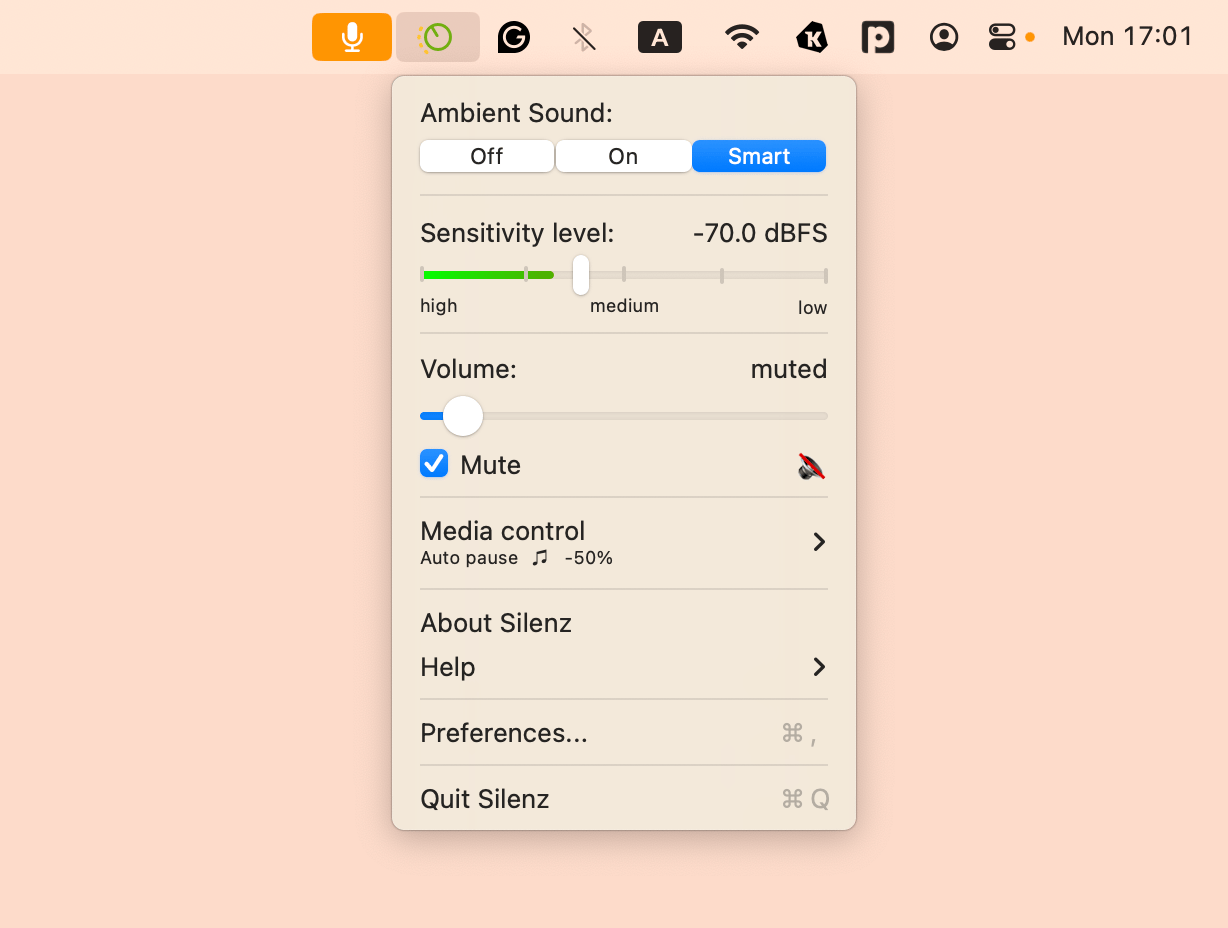Viewport: 1228px width, 928px height.
Task: Click the orange microphone menu bar icon
Action: click(351, 37)
